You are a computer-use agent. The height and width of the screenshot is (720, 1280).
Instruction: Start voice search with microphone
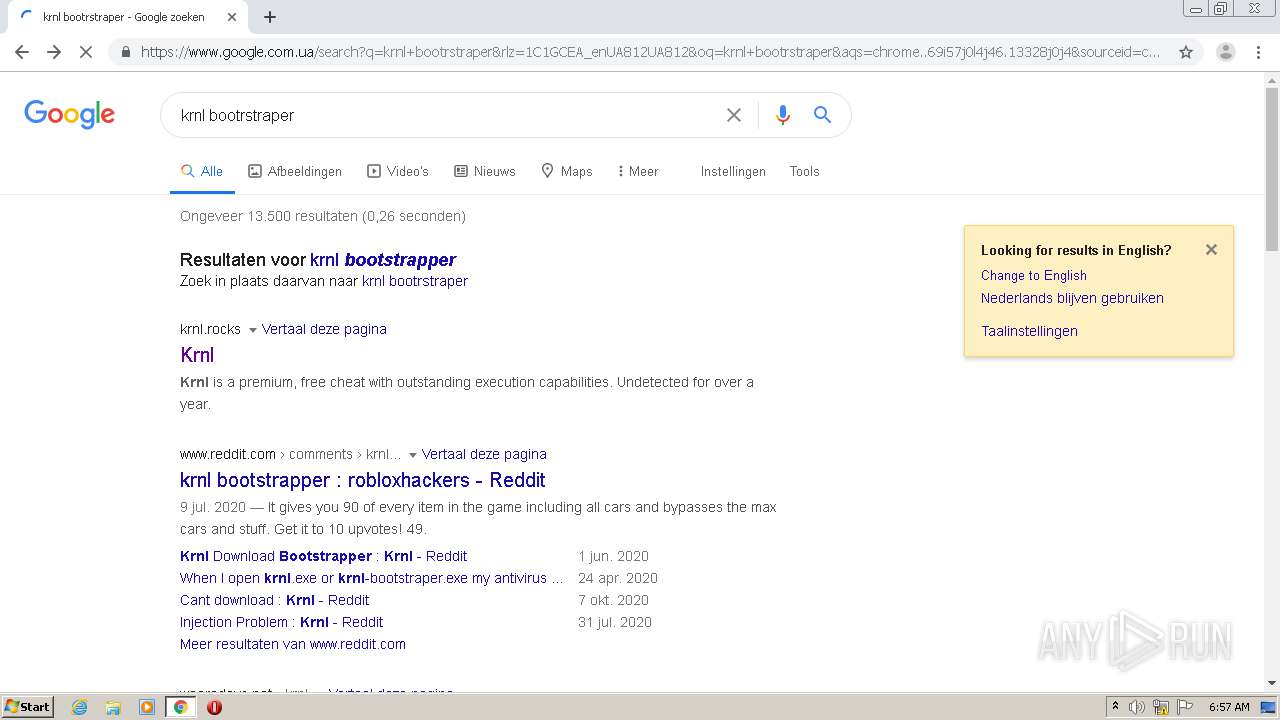(x=783, y=115)
